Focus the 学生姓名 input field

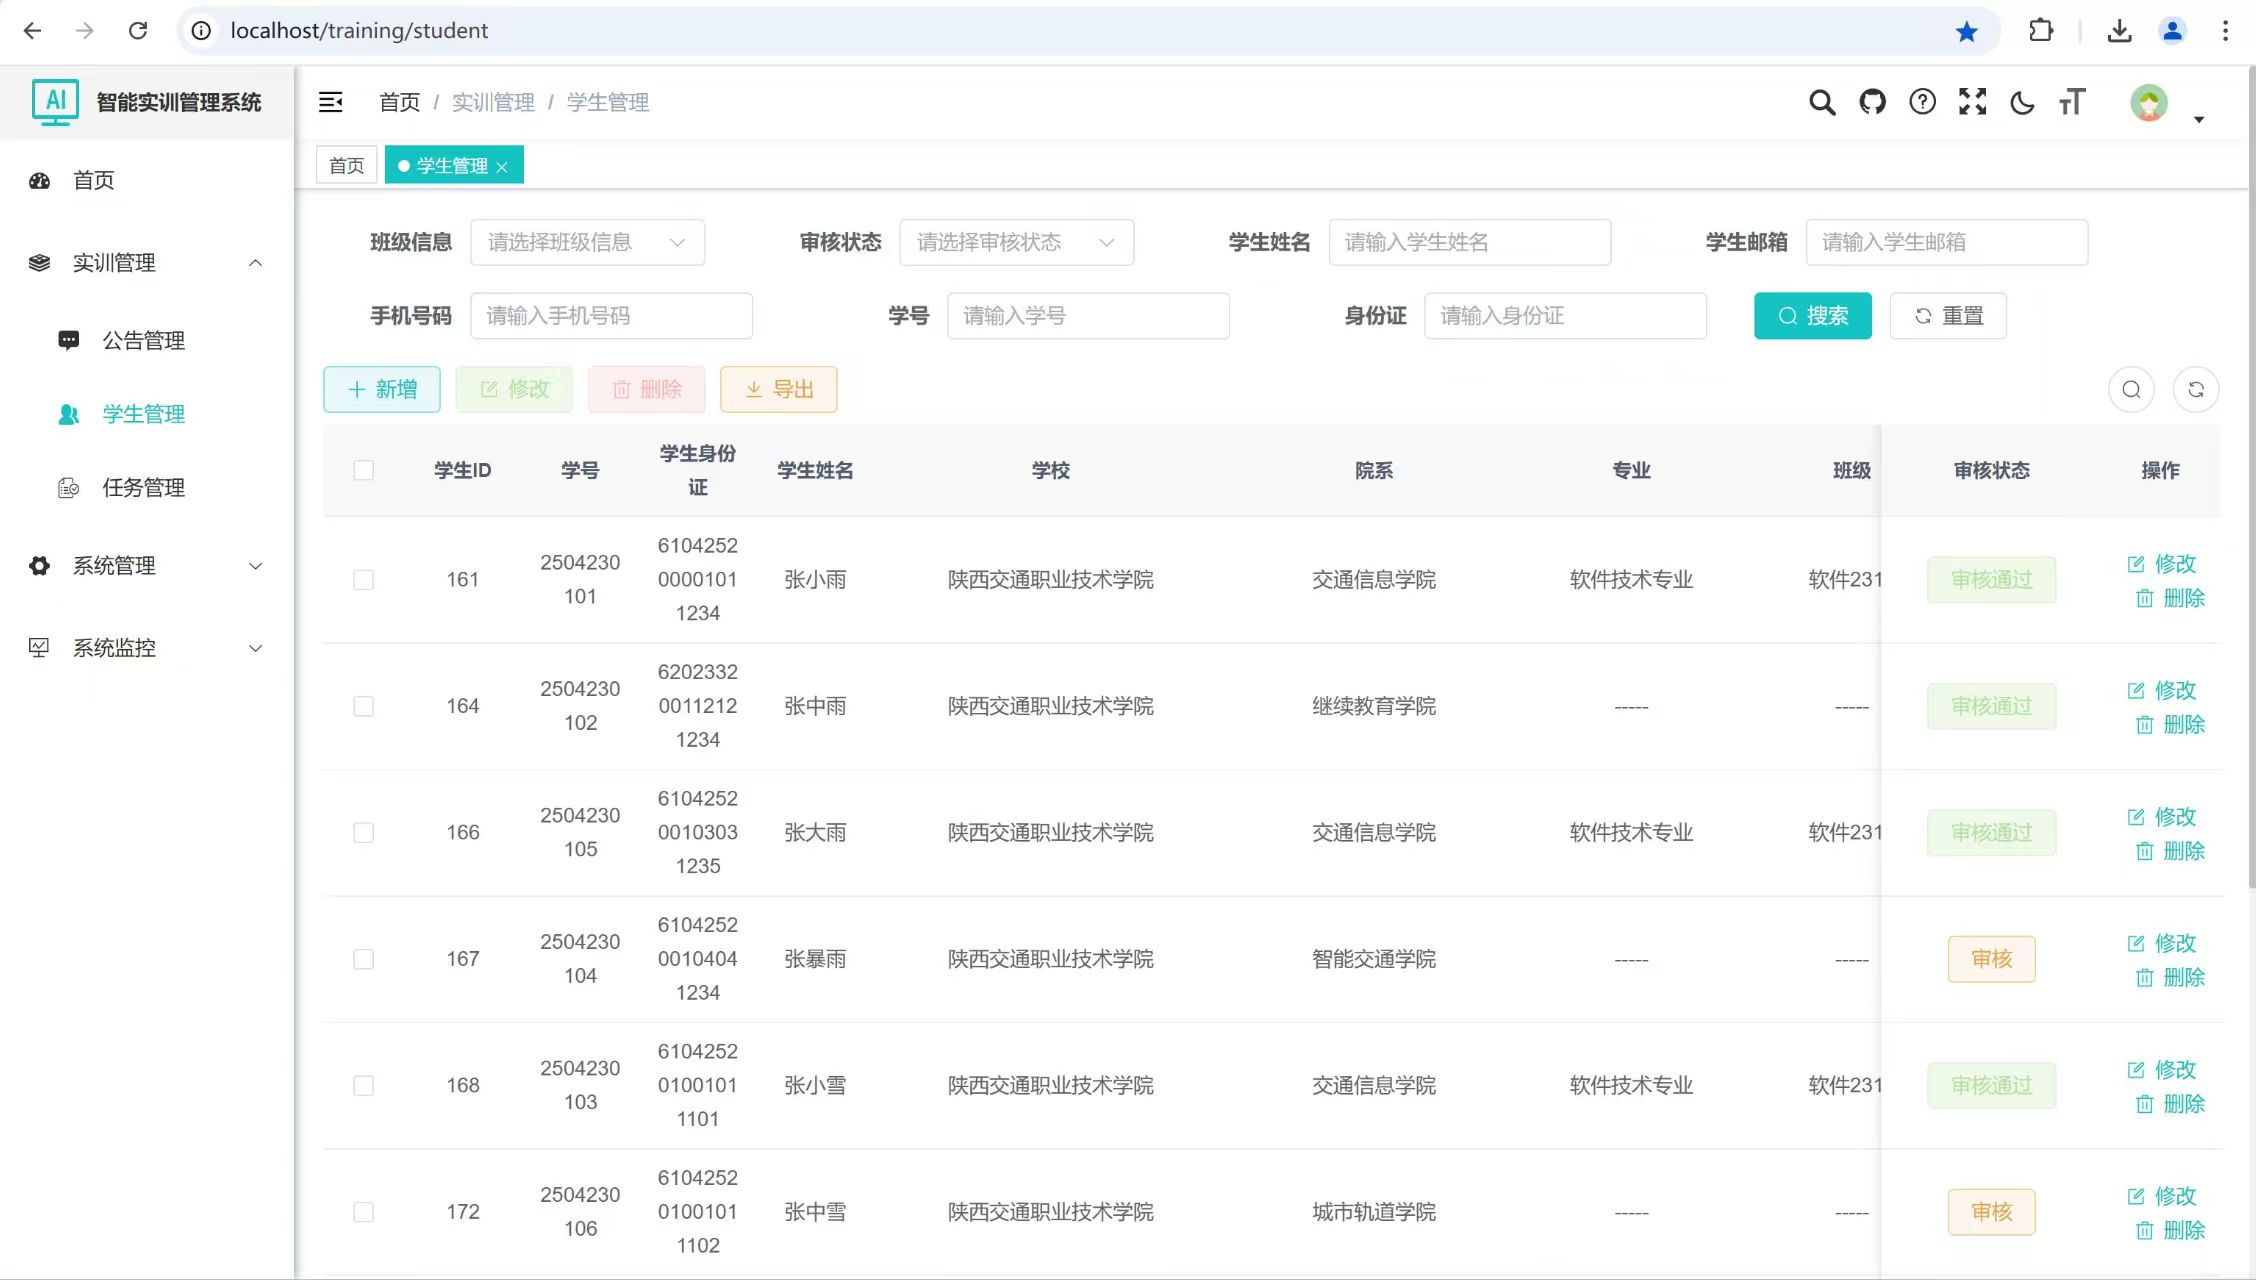point(1469,242)
